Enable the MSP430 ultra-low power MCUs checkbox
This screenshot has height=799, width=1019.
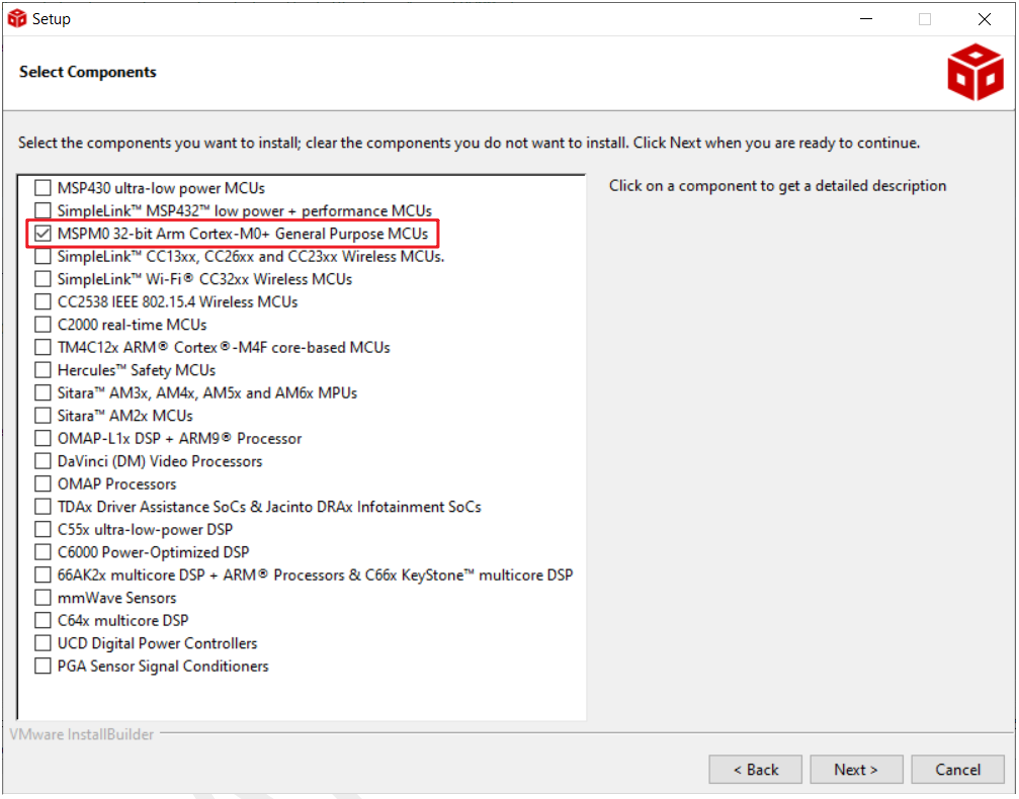click(x=42, y=188)
